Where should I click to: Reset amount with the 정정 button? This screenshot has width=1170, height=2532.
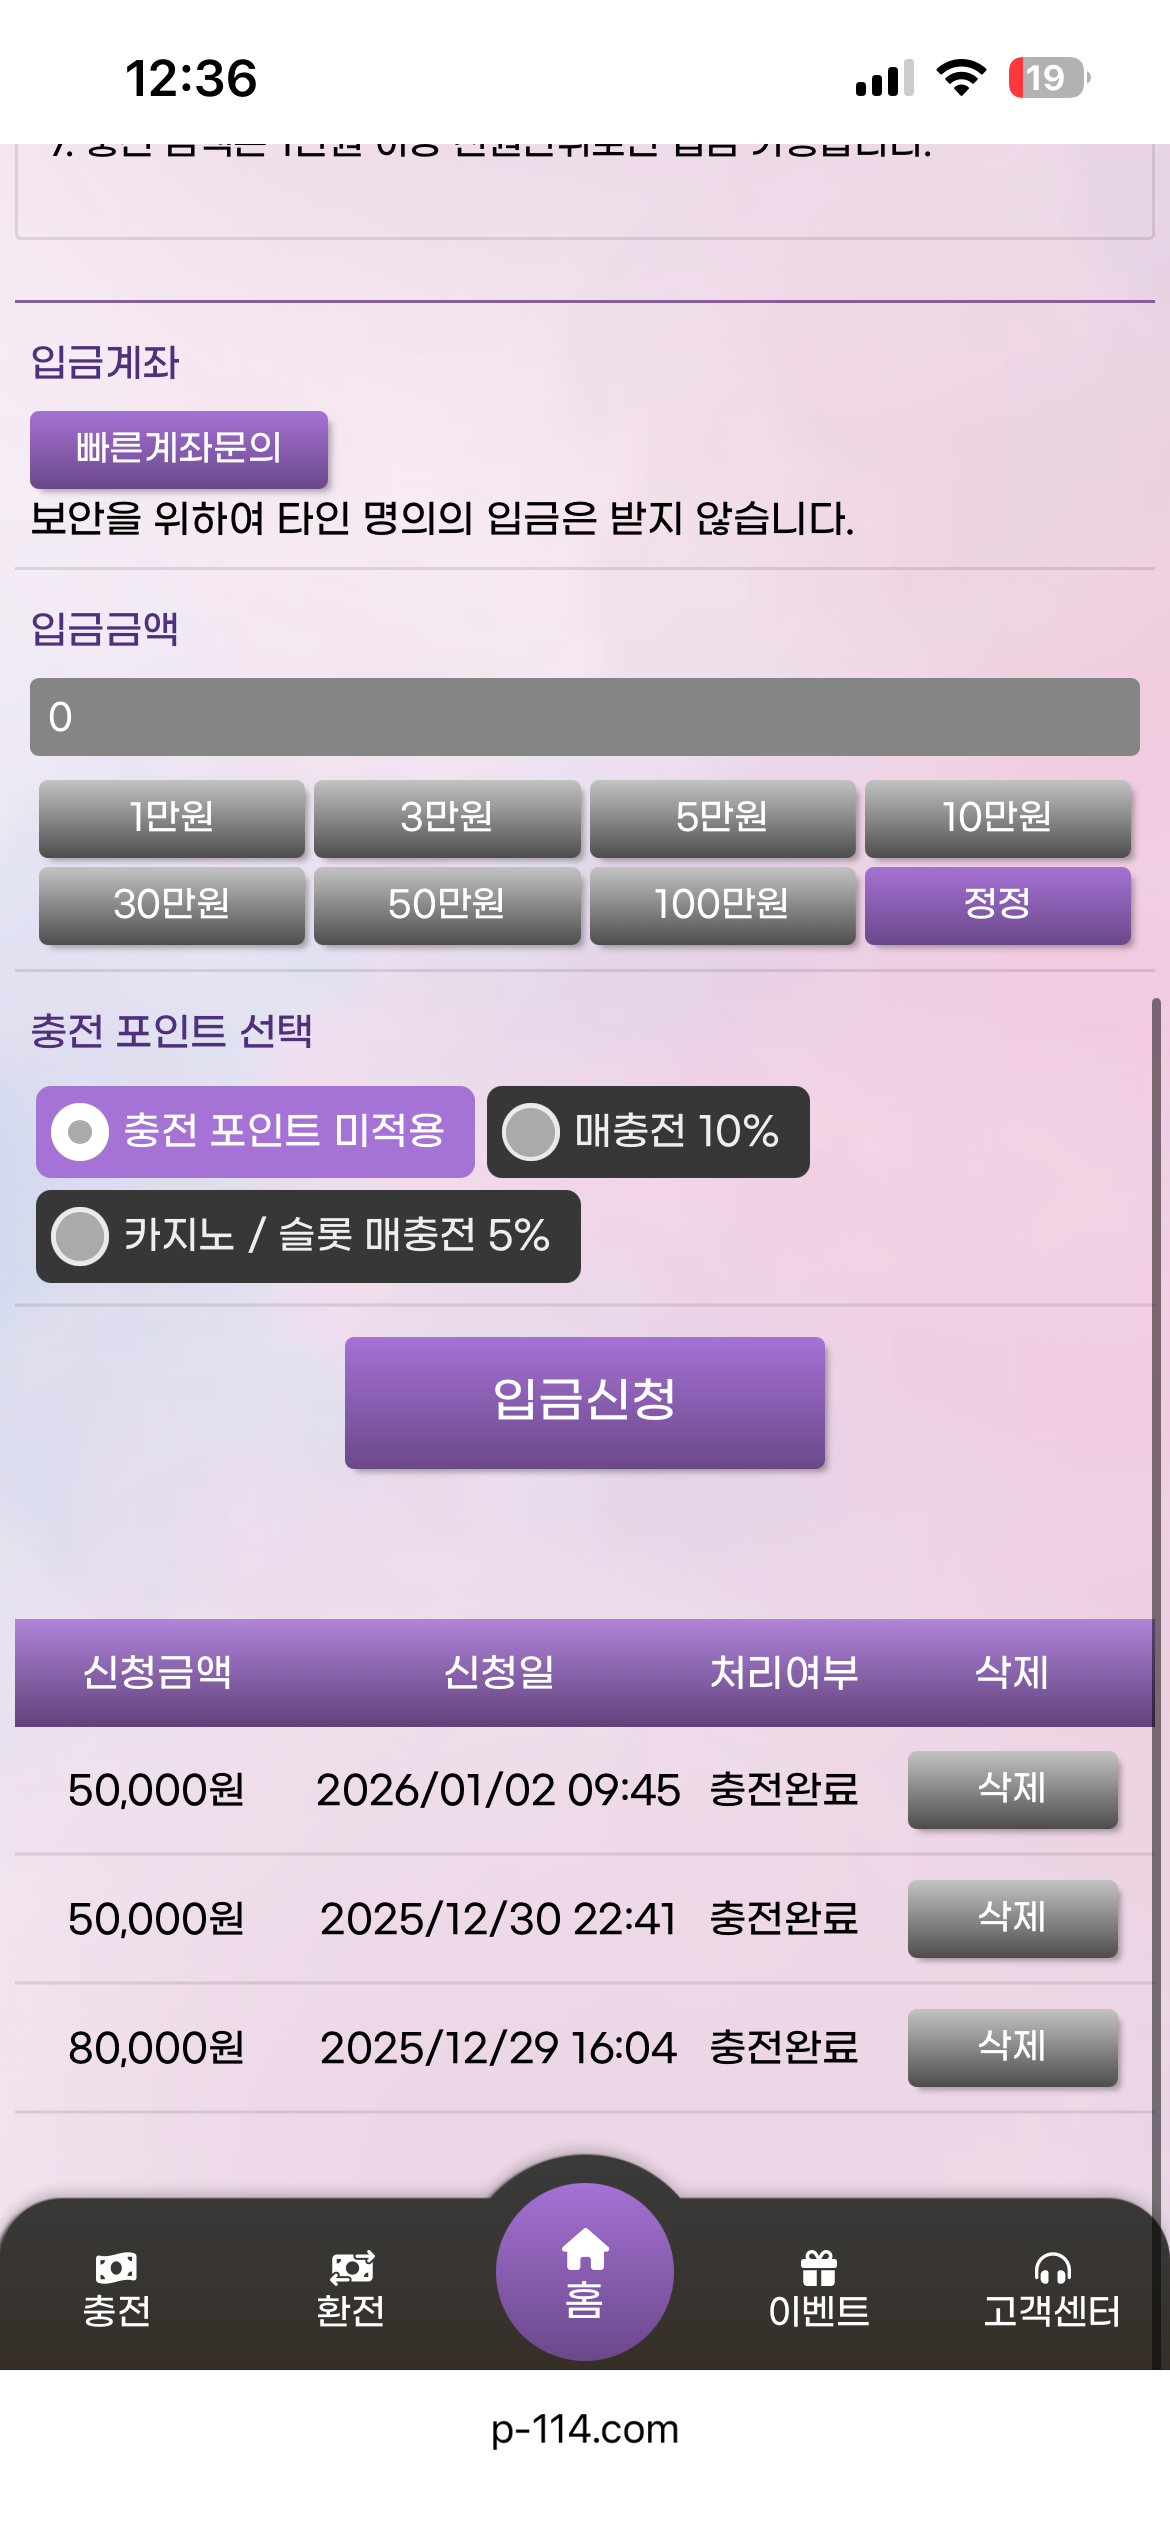(x=997, y=905)
